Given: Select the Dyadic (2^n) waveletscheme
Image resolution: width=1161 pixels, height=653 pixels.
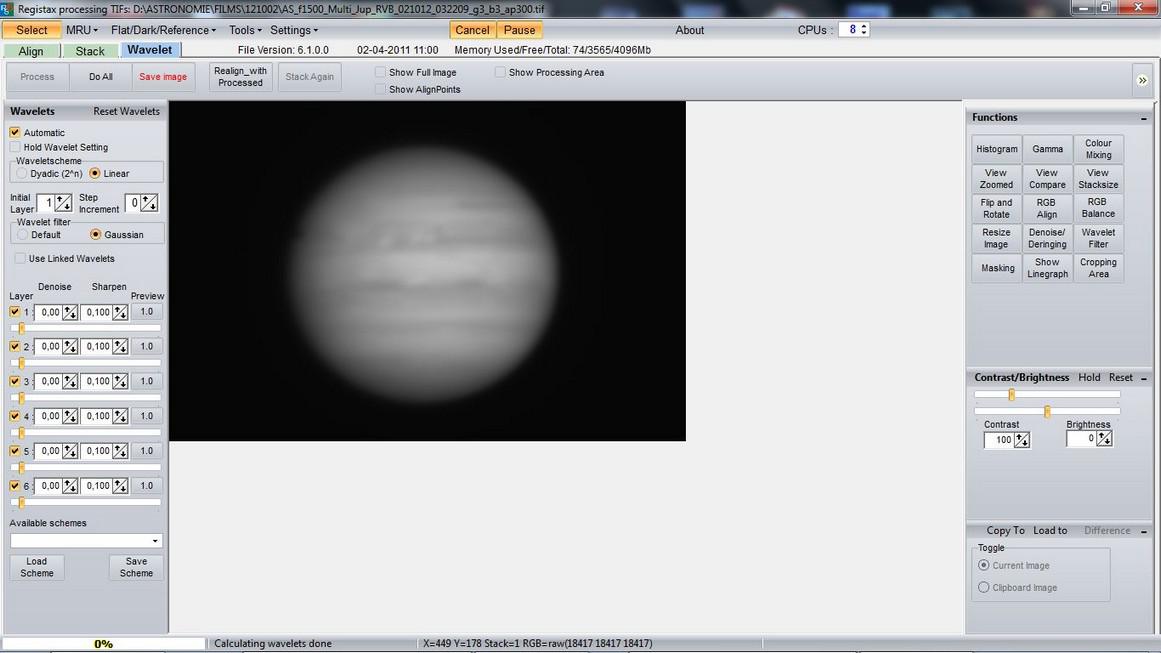Looking at the screenshot, I should [x=22, y=173].
